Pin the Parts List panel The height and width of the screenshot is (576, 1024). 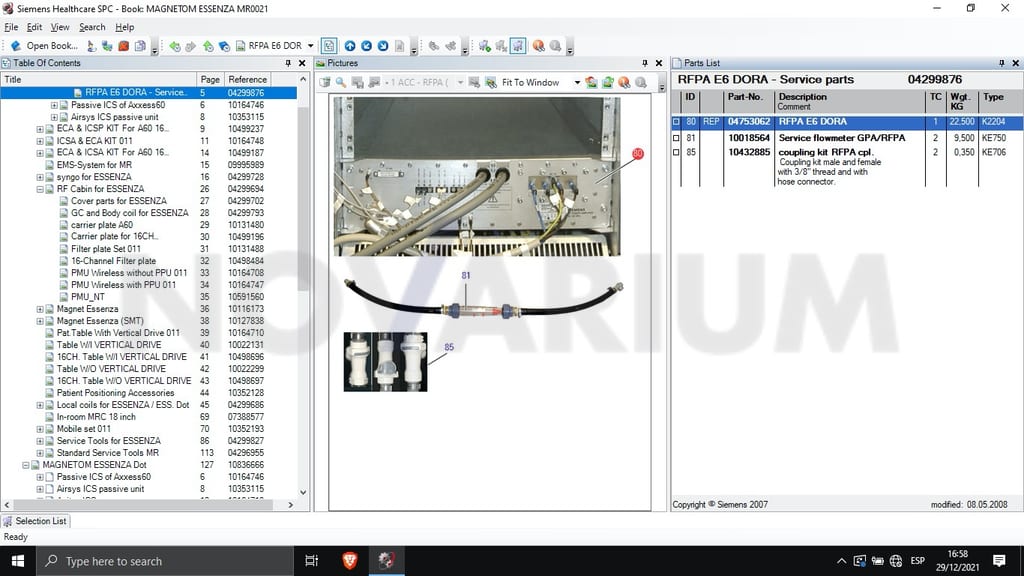click(1002, 63)
